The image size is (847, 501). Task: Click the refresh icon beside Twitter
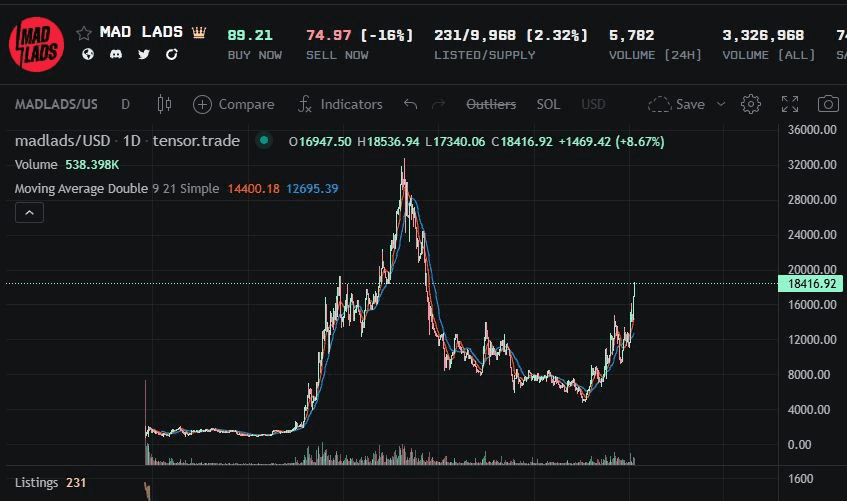172,54
